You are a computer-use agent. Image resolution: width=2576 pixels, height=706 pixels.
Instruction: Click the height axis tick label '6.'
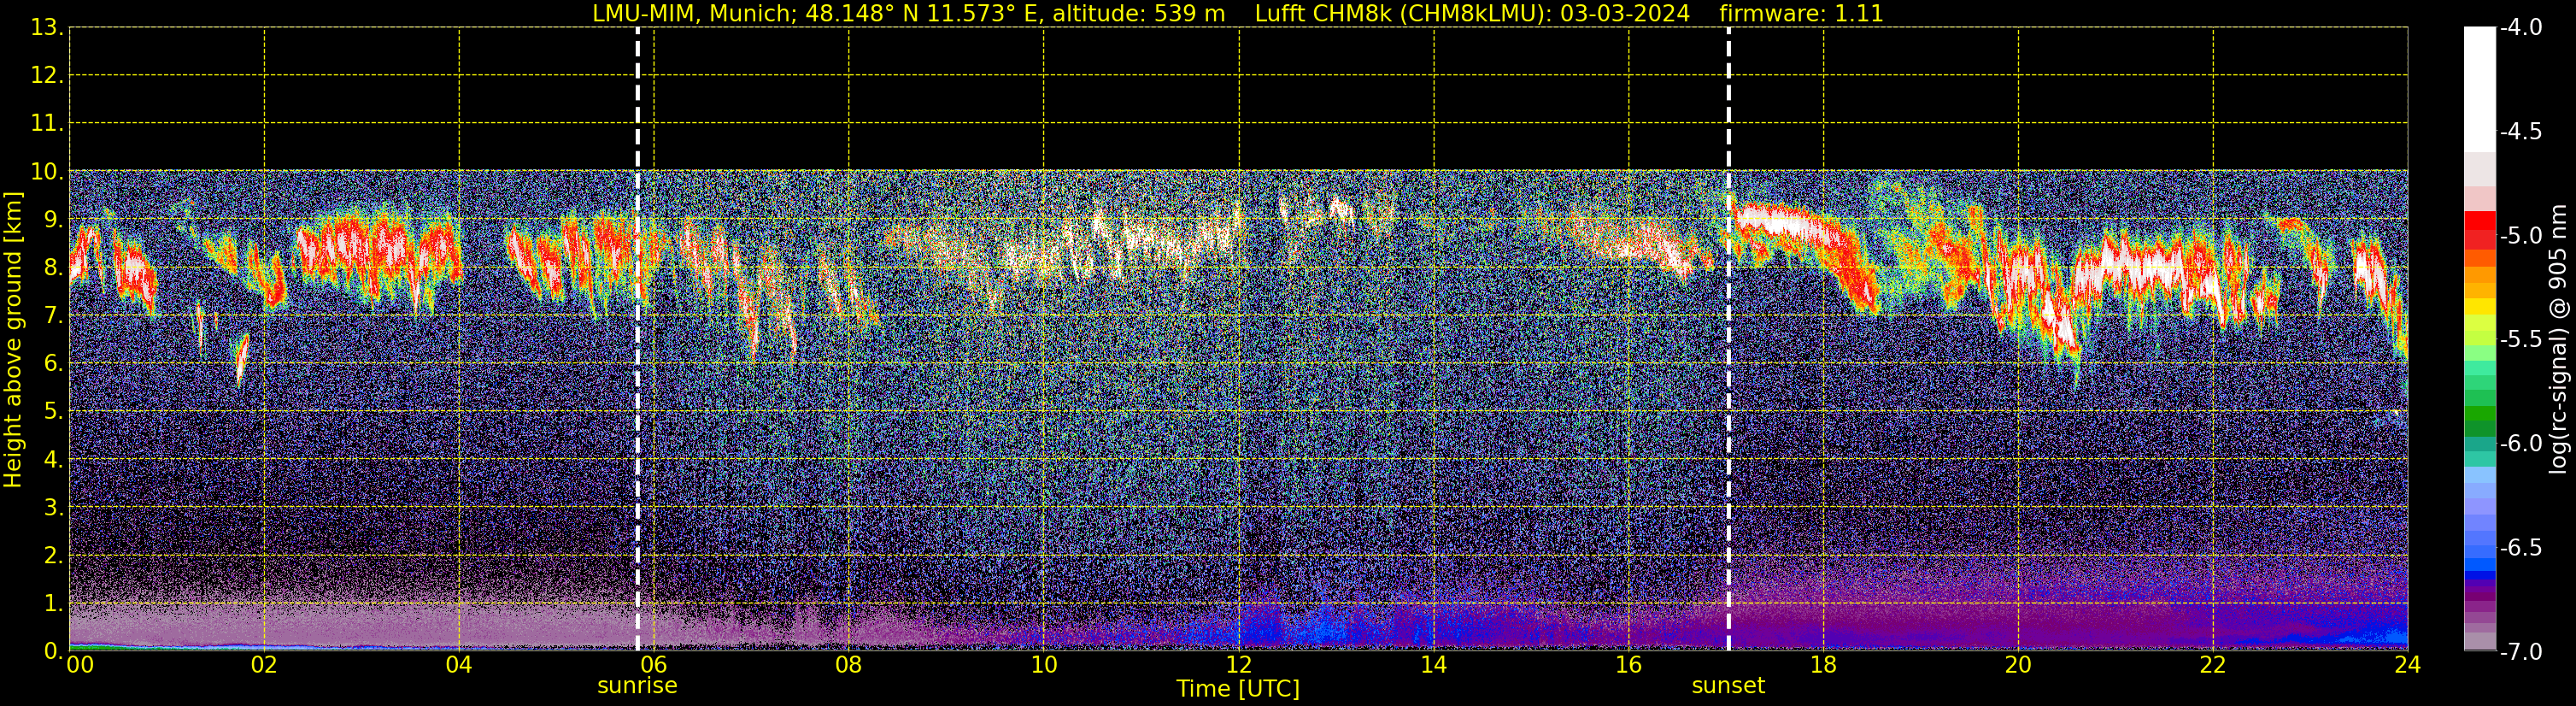click(53, 364)
